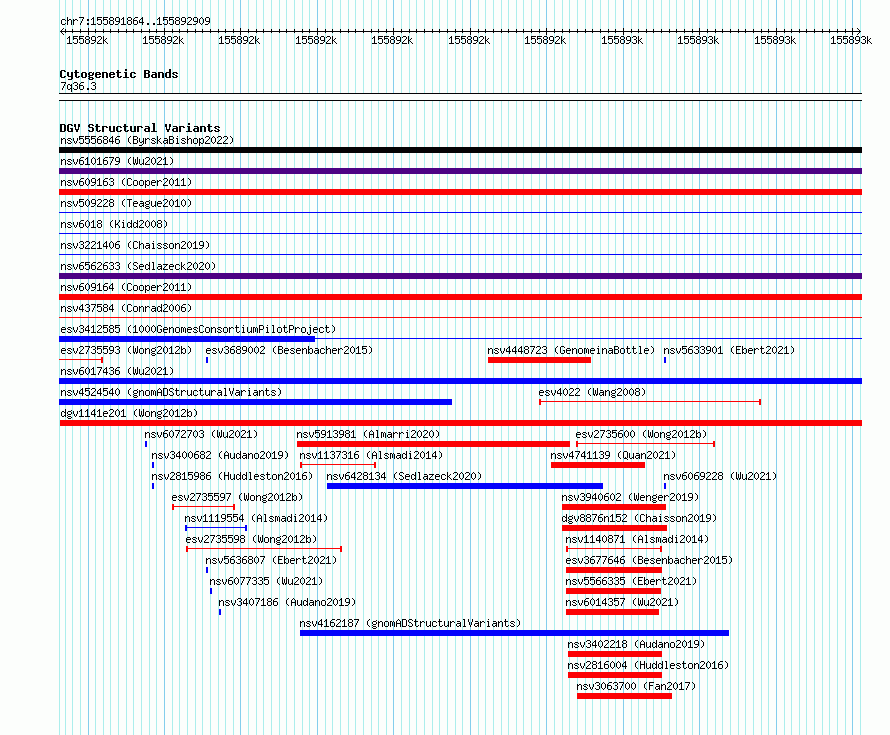Screen dimensions: 890x735
Task: Click the nsv6014357 (Wu2021) label
Action: [622, 602]
